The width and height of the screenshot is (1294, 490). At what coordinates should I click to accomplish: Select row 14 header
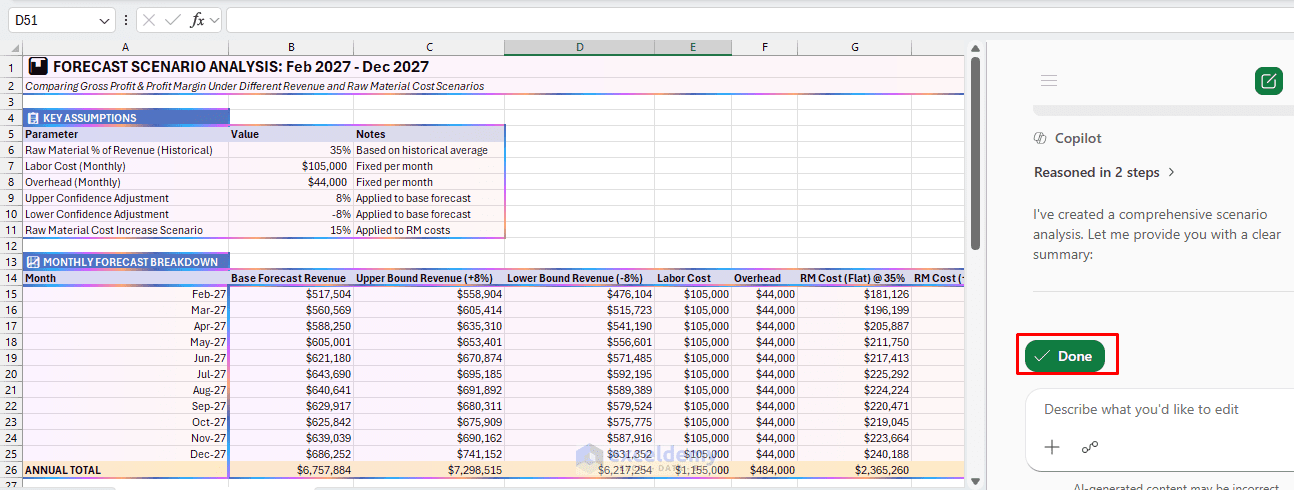click(11, 278)
